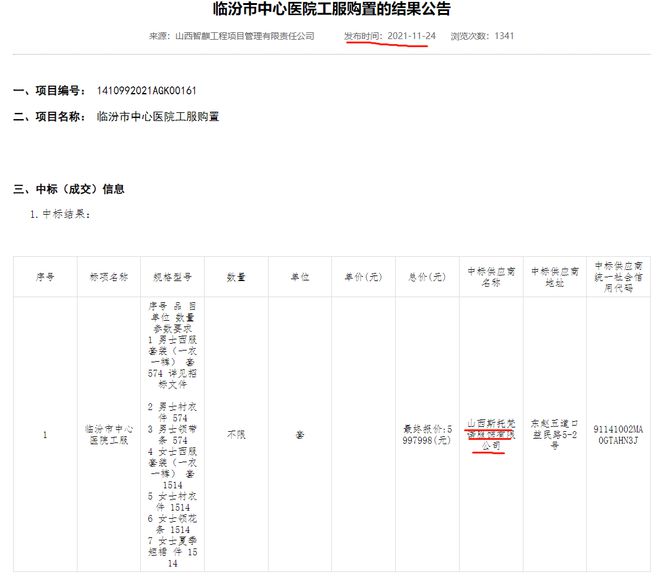Click the project name value 临汾市中心医院工服购置
This screenshot has height=577, width=660.
point(158,117)
